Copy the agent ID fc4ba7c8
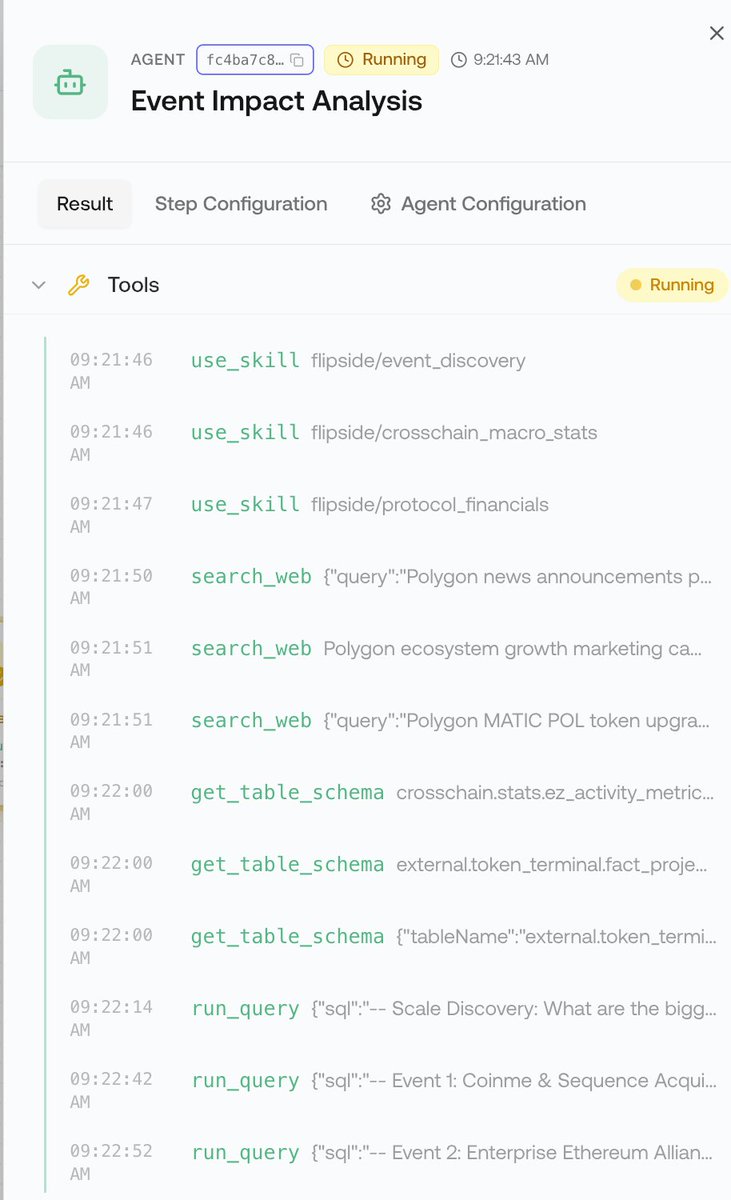The width and height of the screenshot is (731, 1200). coord(297,60)
